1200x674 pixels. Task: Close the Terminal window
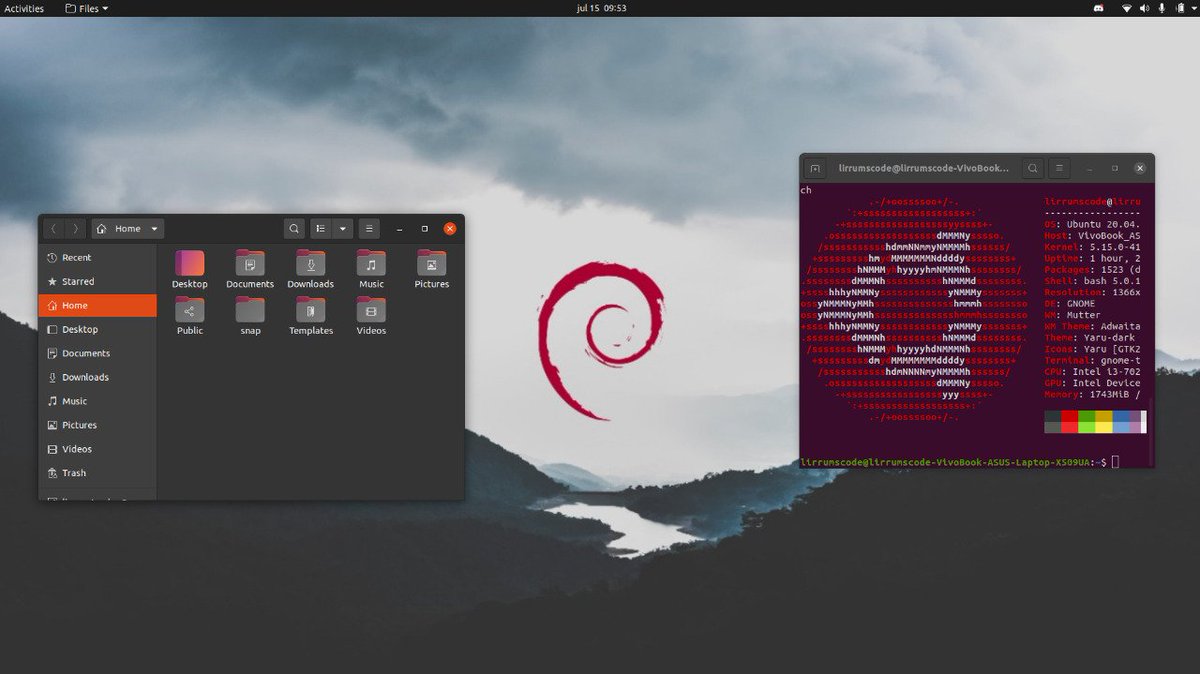1140,168
